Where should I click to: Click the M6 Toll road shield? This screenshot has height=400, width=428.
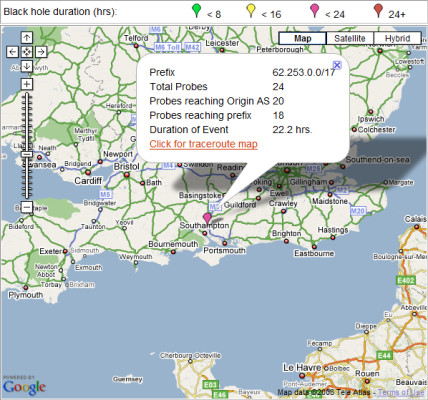(x=167, y=47)
